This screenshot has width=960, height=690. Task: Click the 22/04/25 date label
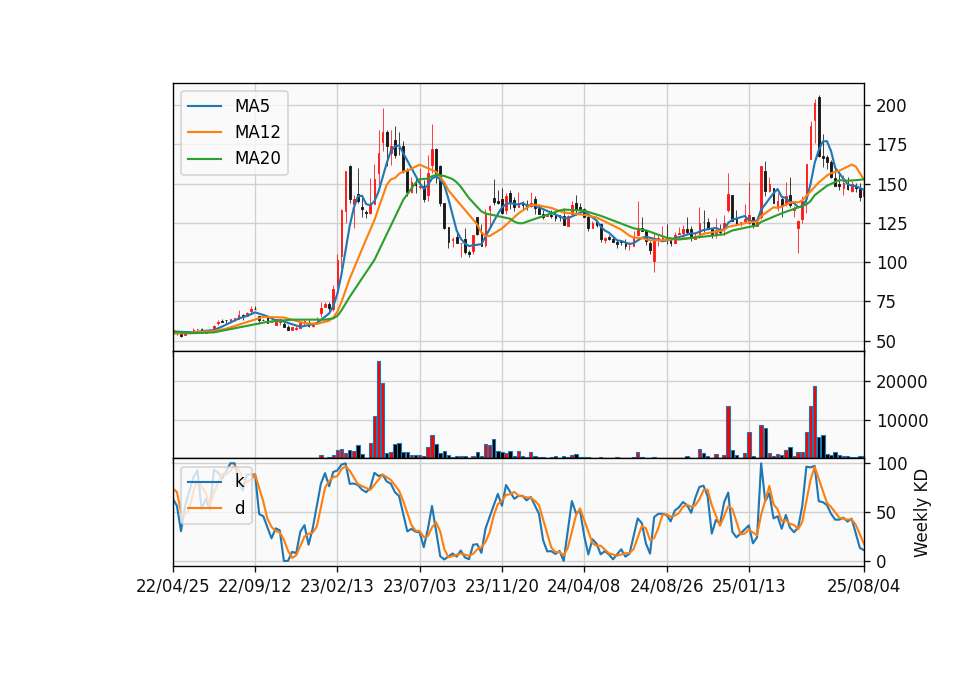point(173,586)
